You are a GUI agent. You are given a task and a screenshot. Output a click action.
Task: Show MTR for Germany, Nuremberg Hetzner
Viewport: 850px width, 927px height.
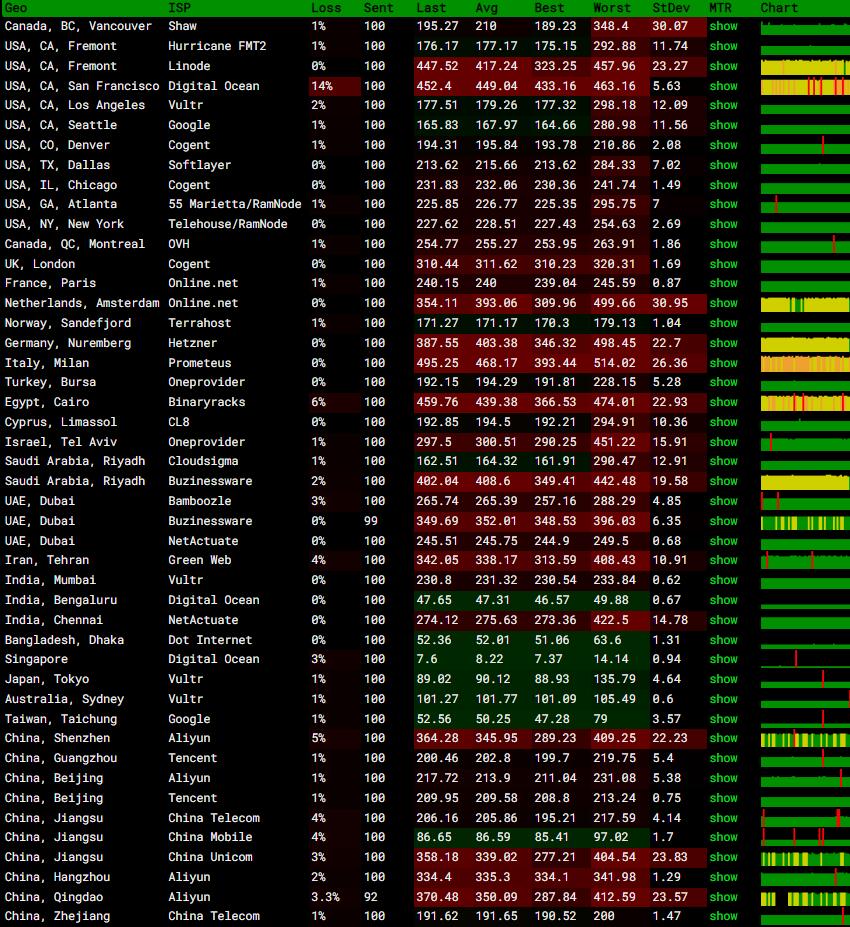[x=724, y=343]
